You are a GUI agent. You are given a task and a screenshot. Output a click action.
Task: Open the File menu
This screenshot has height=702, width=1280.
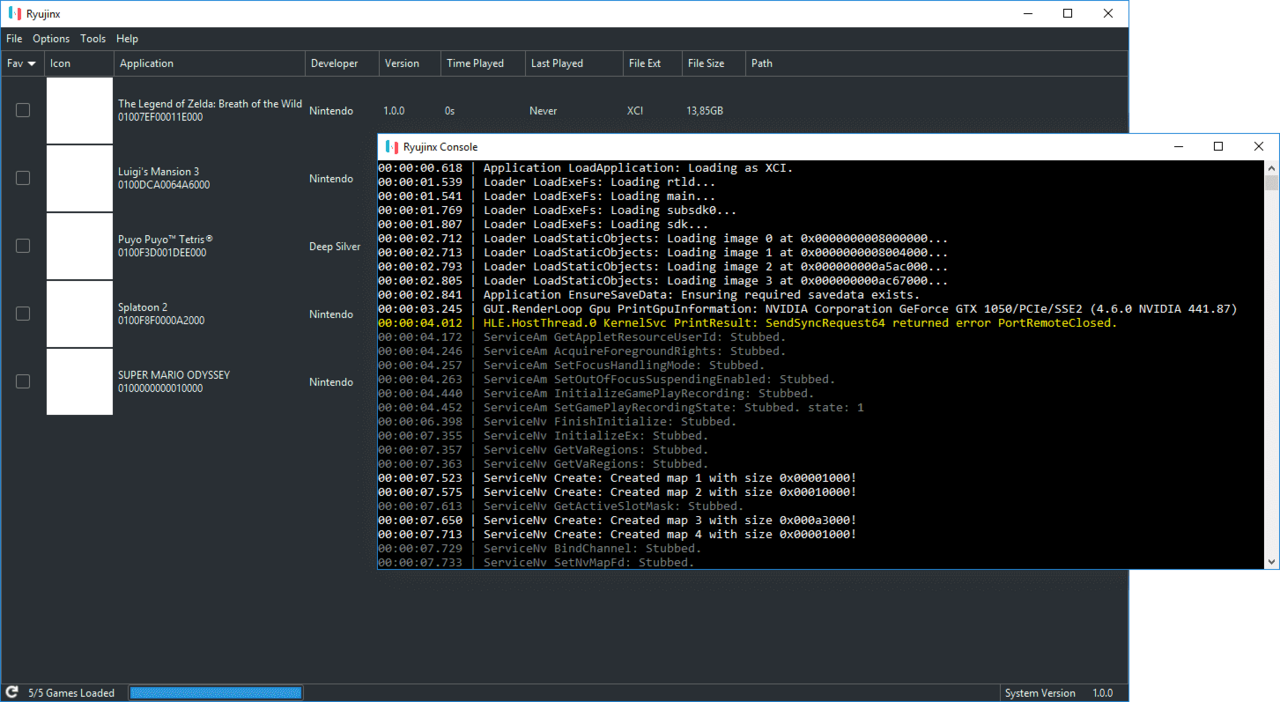pyautogui.click(x=14, y=39)
